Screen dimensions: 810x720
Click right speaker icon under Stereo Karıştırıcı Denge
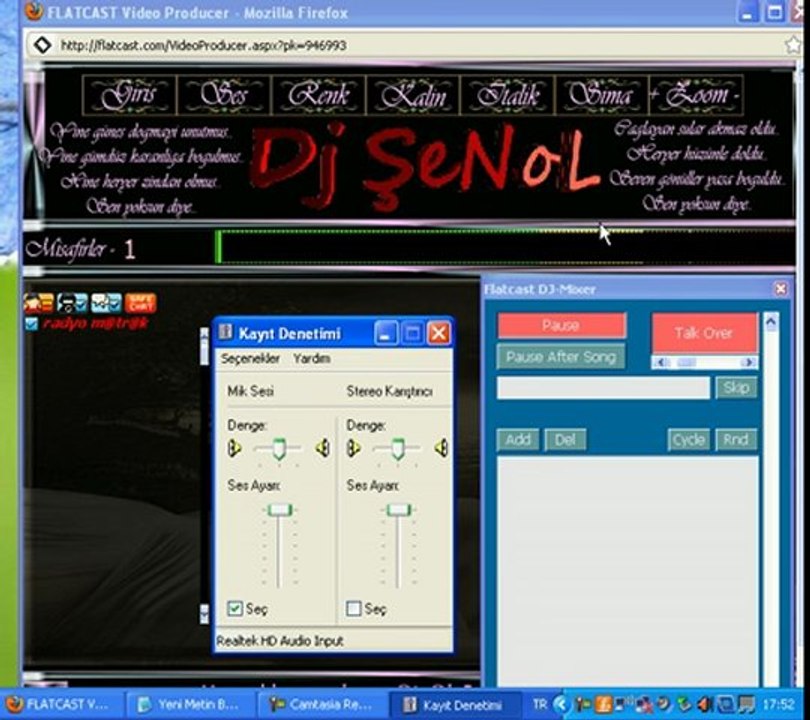pyautogui.click(x=441, y=448)
